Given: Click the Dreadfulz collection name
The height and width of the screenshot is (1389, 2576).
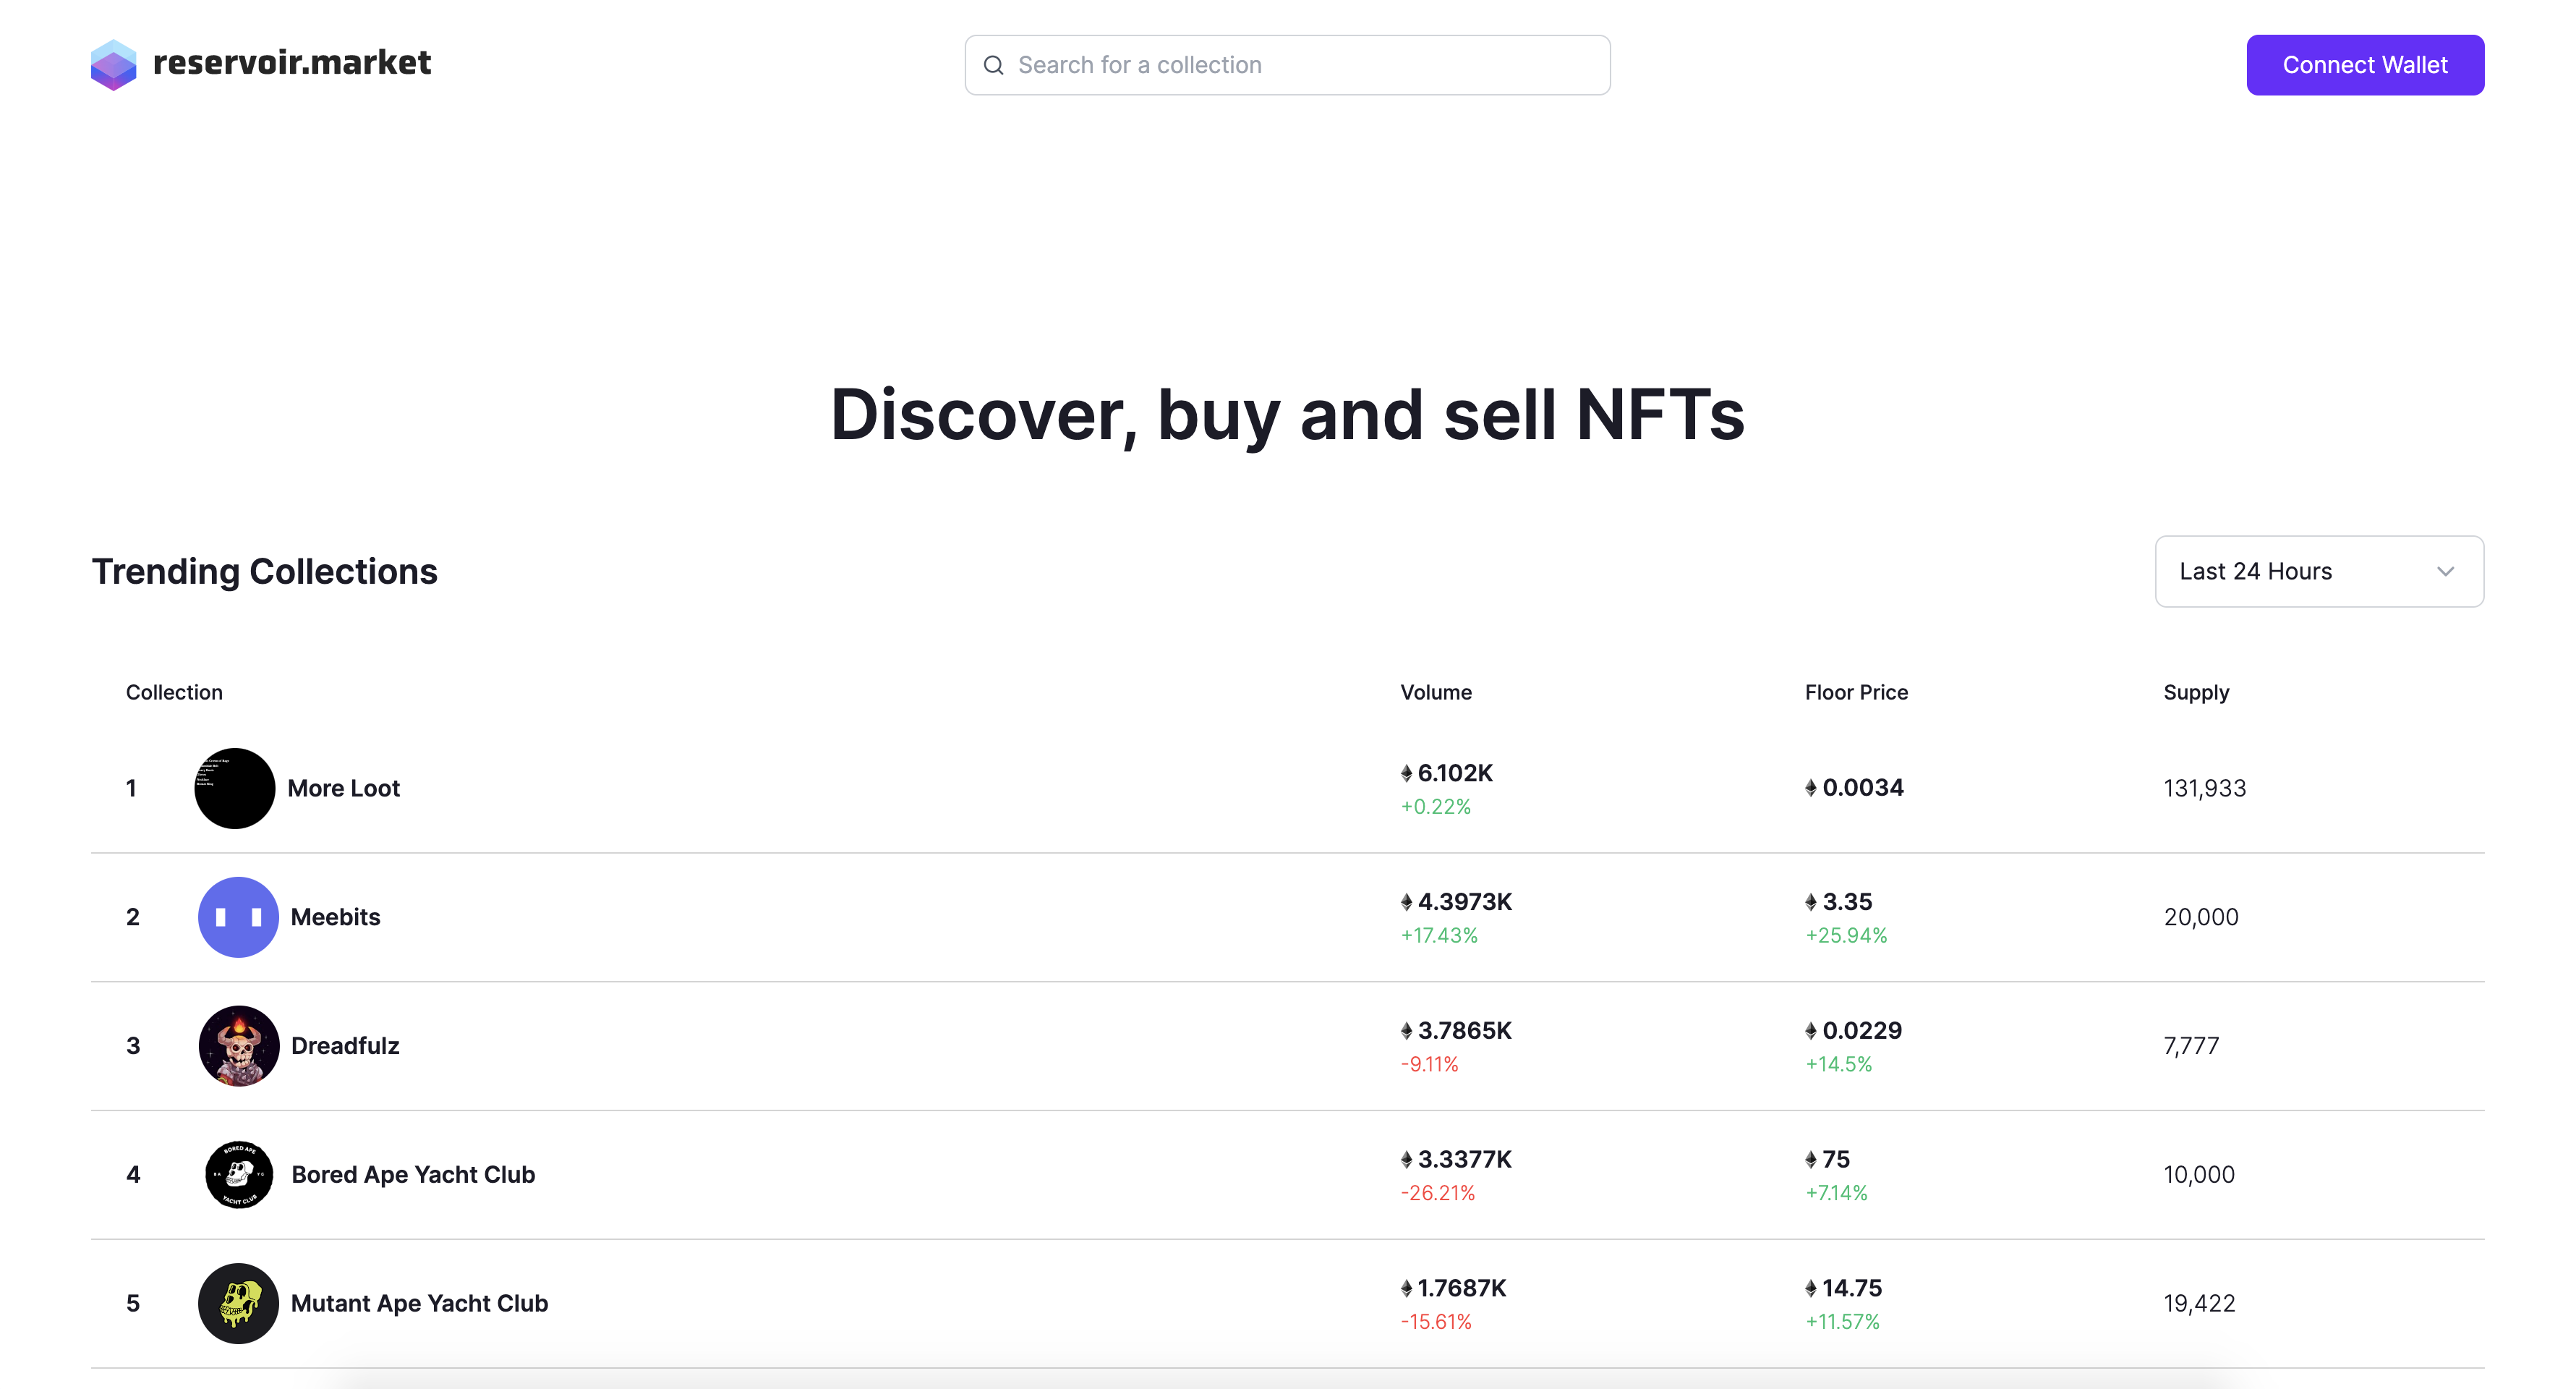Looking at the screenshot, I should click(345, 1046).
